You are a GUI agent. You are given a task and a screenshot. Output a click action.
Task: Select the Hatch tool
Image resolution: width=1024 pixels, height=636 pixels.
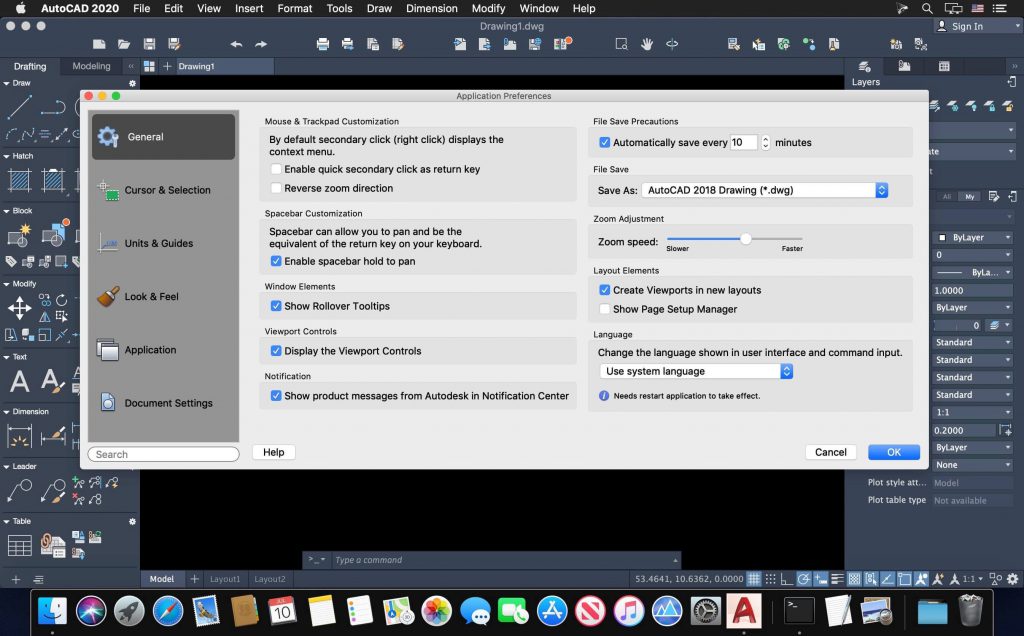[x=19, y=180]
